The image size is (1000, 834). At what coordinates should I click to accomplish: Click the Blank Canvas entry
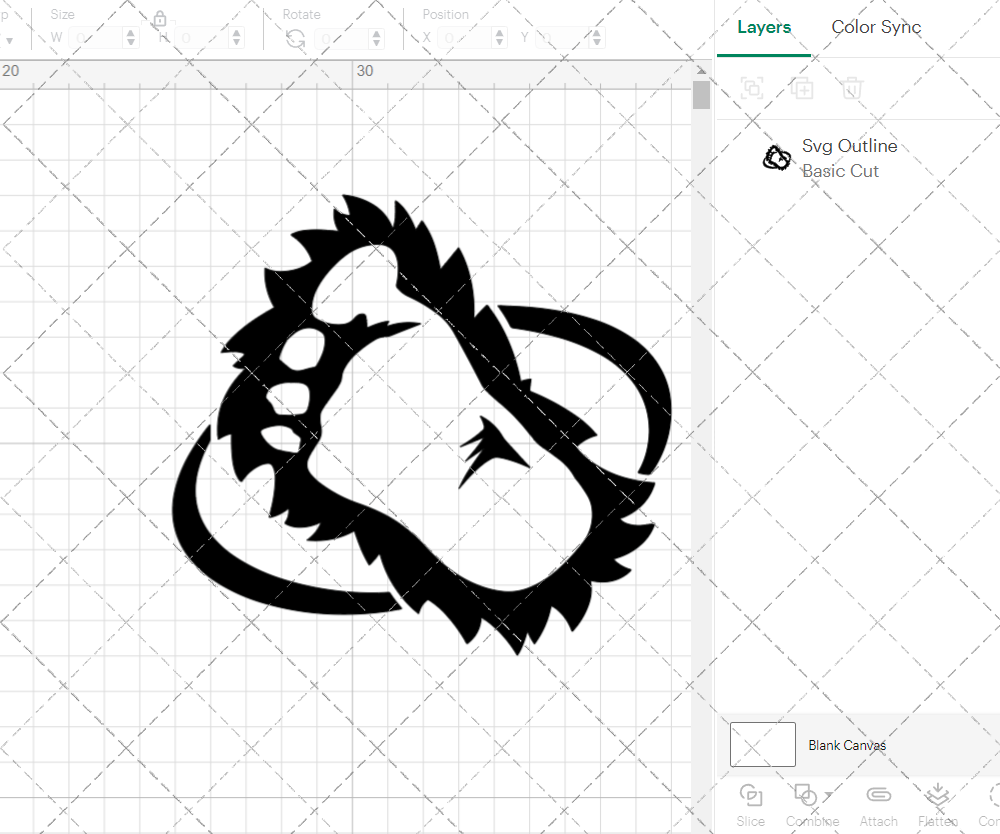(848, 744)
